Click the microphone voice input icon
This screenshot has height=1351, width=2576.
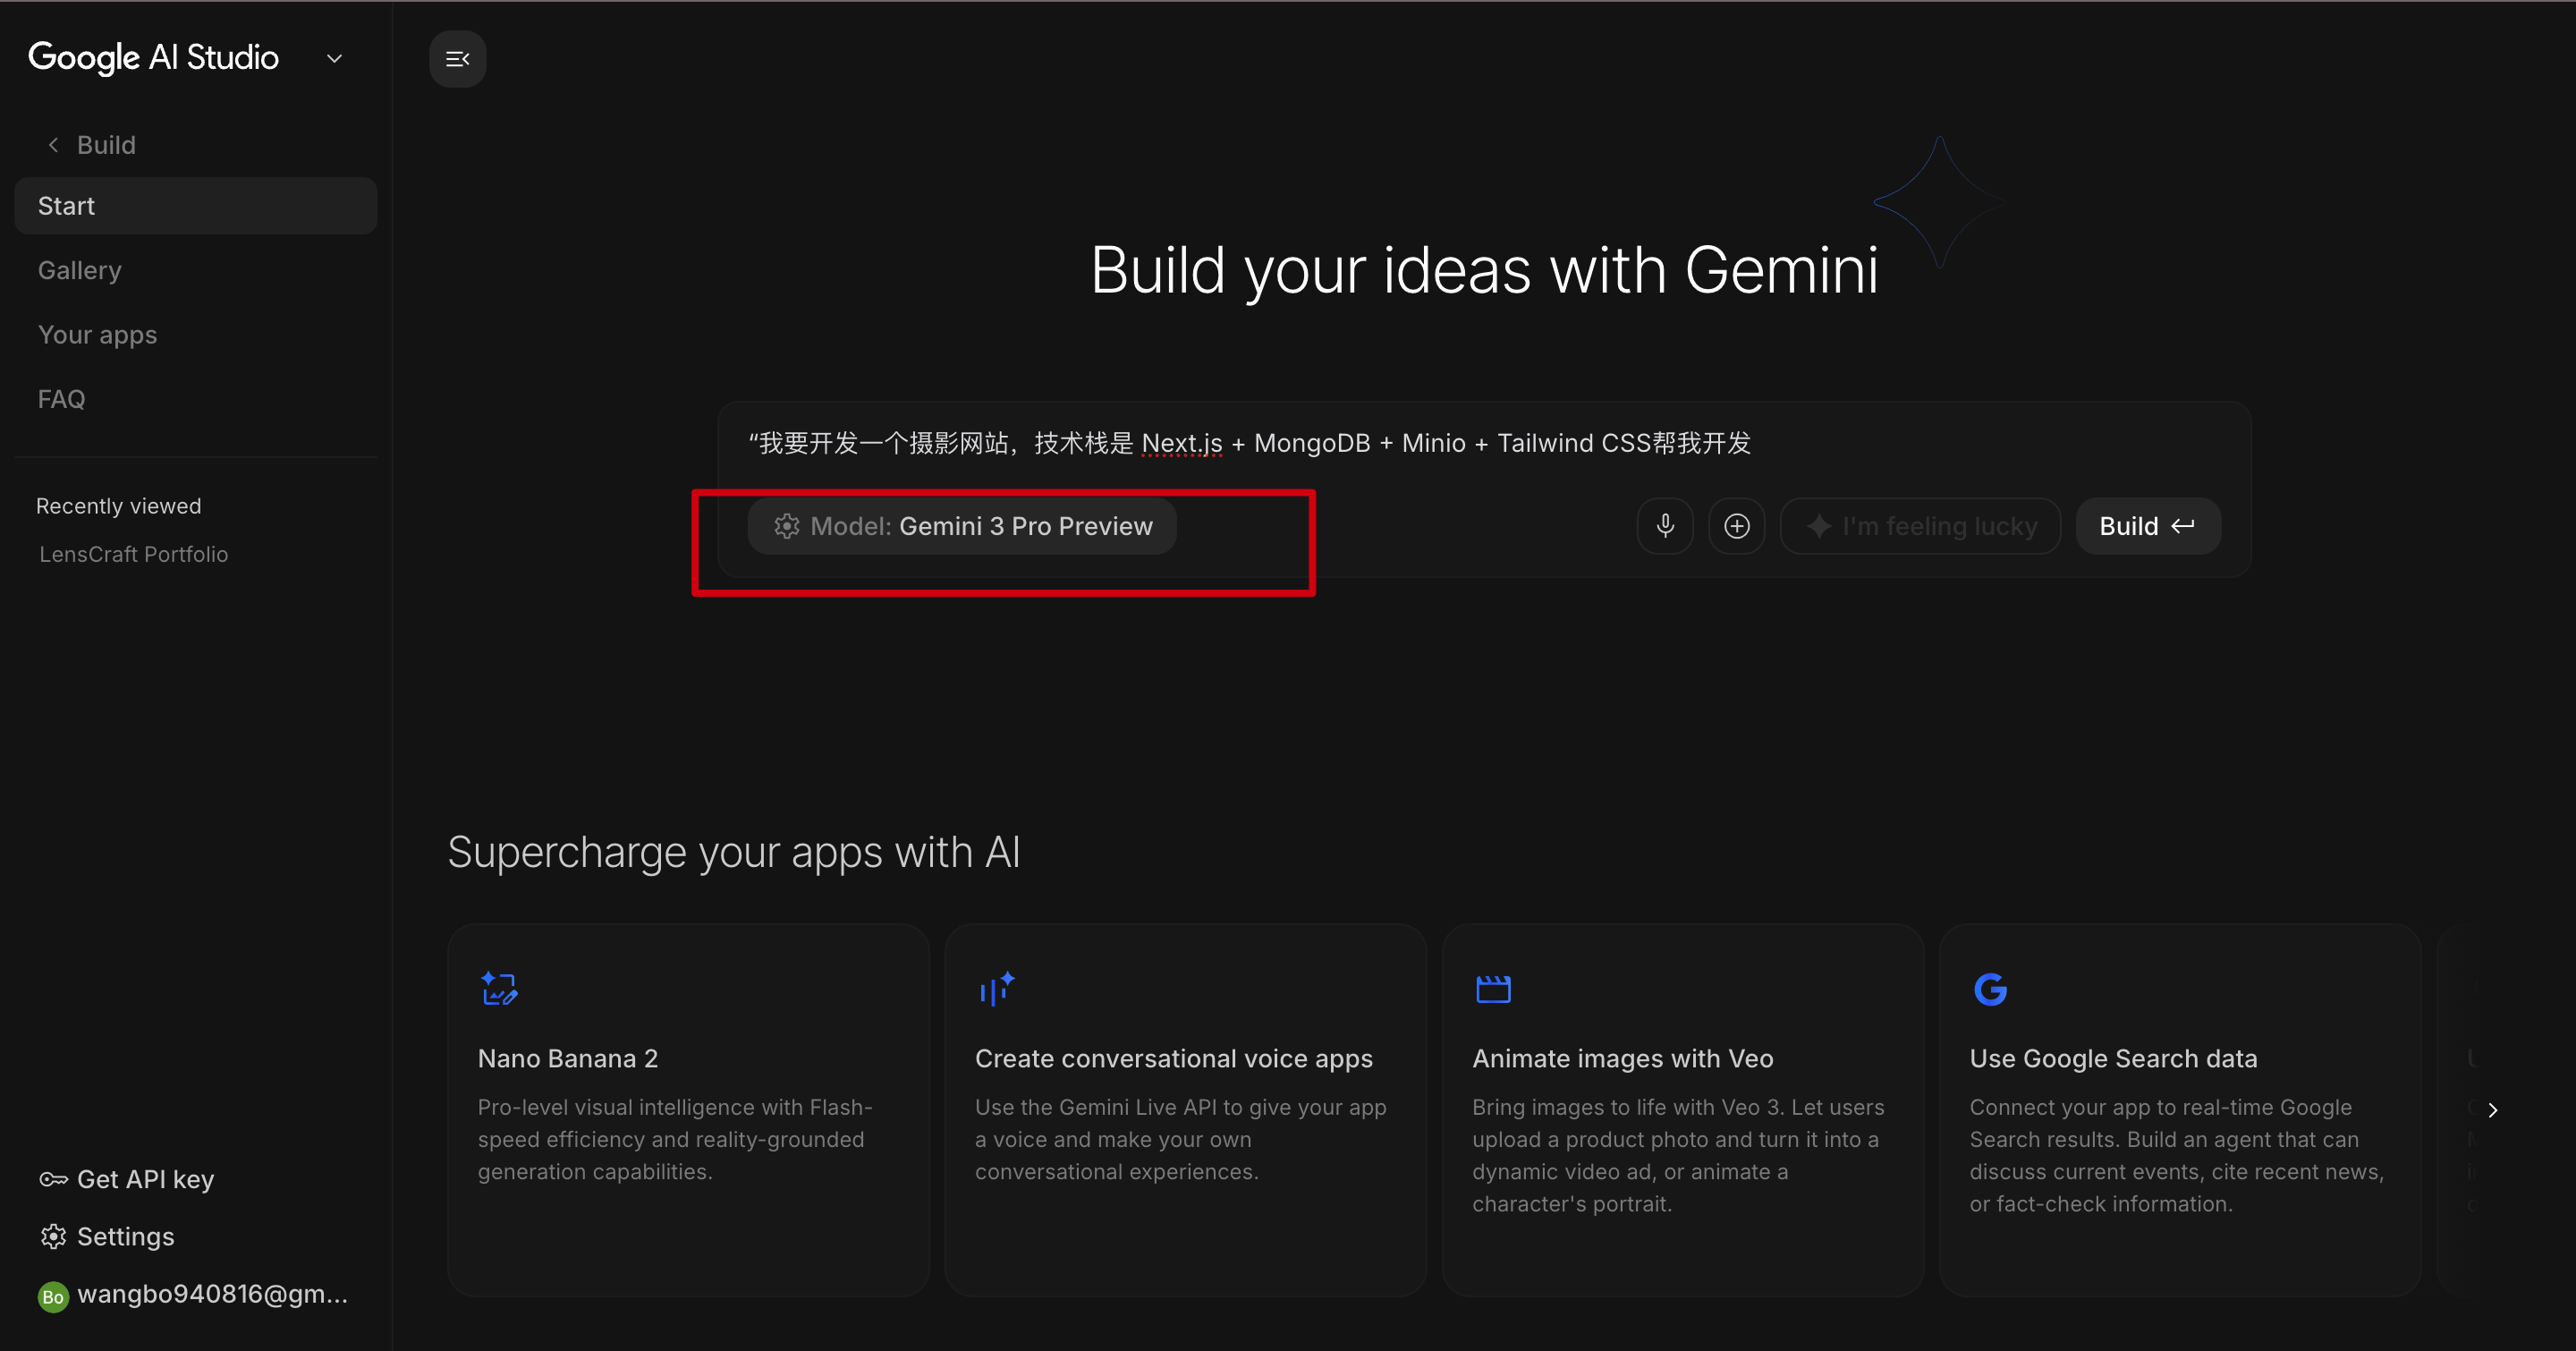[1665, 526]
